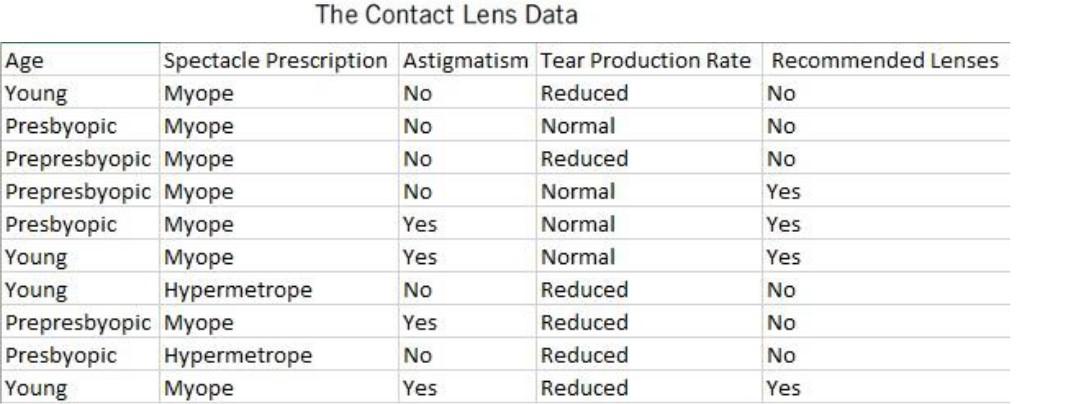Viewport: 1092px width, 404px height.
Task: Select Presbyopic age cell in second row
Action: (x=80, y=125)
